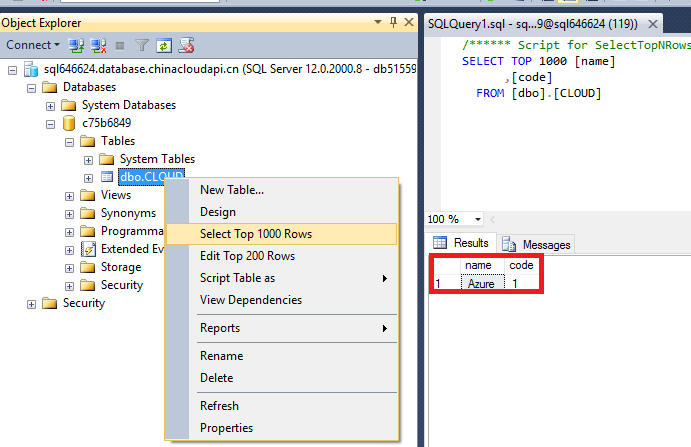Open the Reports submenu

(x=282, y=328)
